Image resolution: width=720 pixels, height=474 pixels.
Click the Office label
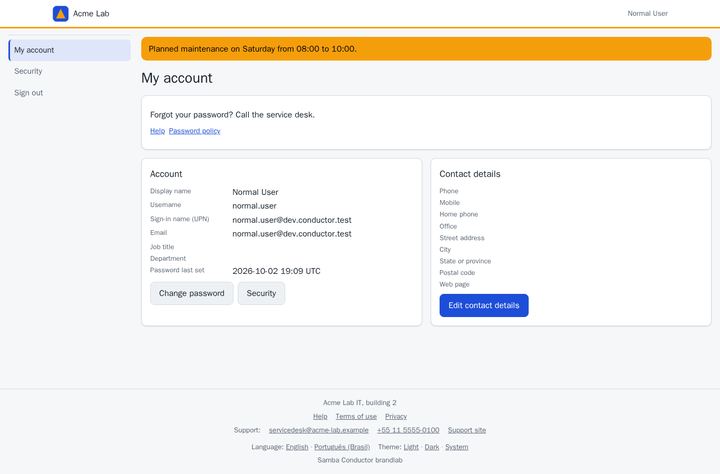pos(448,226)
